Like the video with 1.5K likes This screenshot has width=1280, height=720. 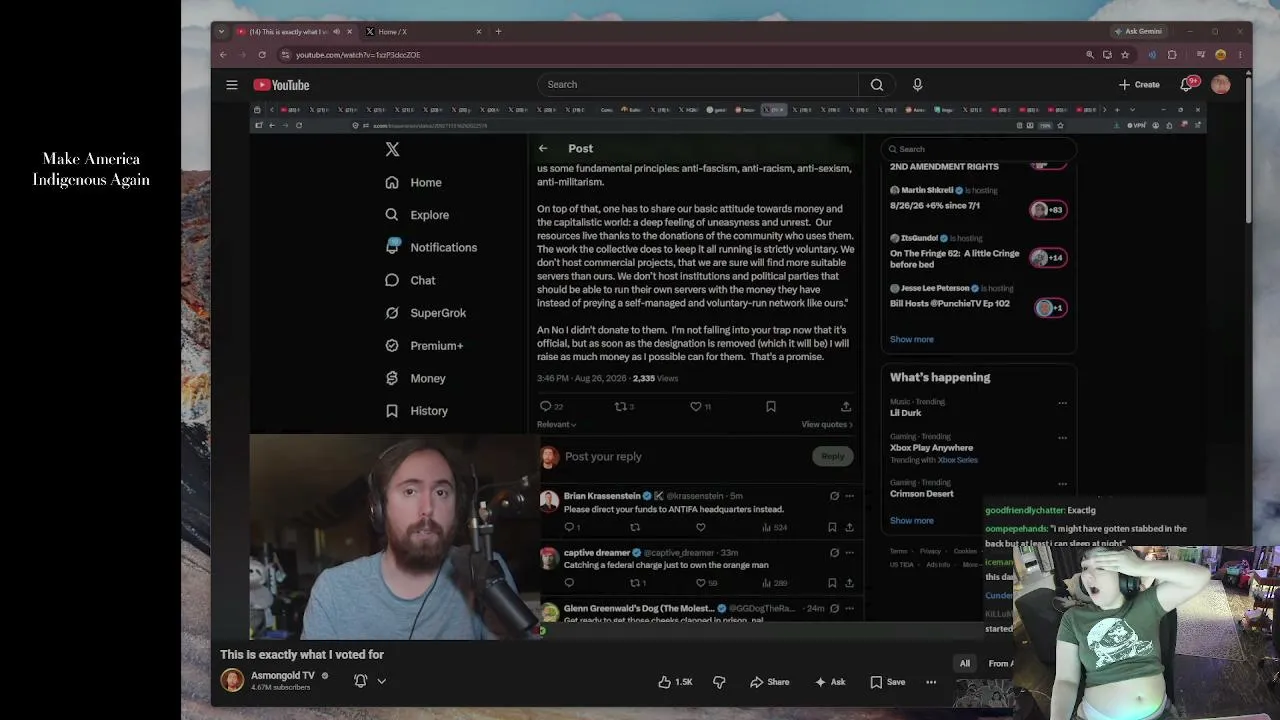click(675, 682)
